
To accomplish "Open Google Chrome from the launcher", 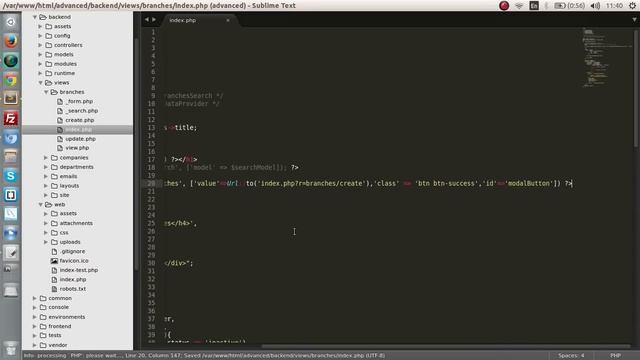I will (11, 80).
